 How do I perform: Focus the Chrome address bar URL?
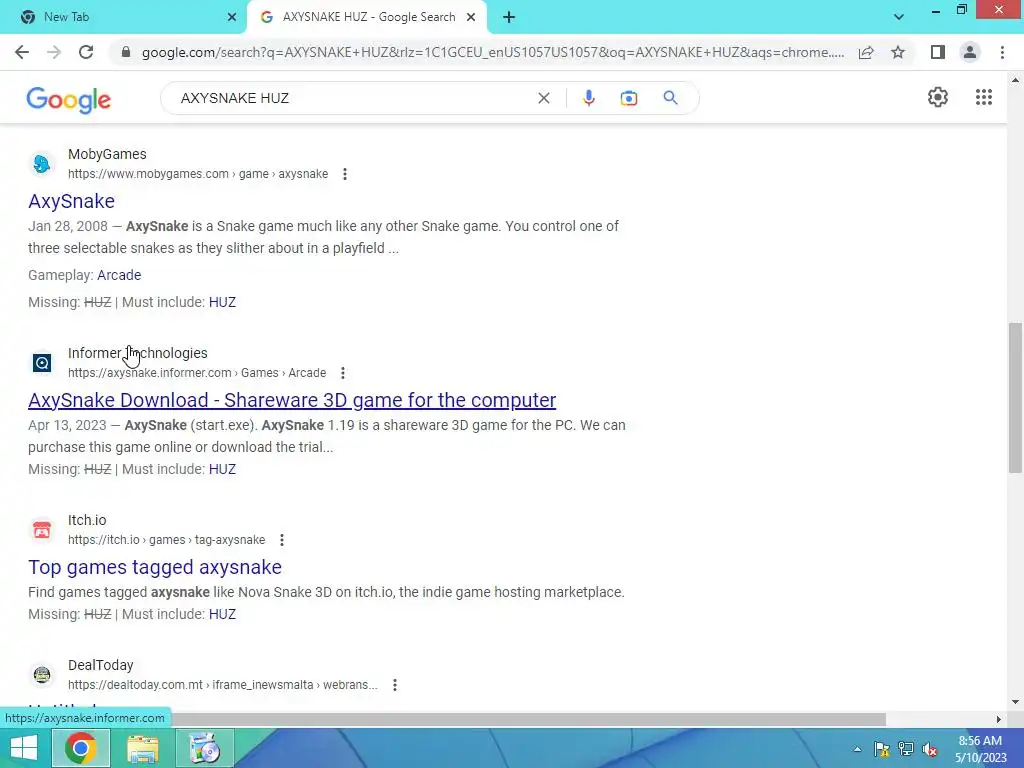pyautogui.click(x=492, y=52)
